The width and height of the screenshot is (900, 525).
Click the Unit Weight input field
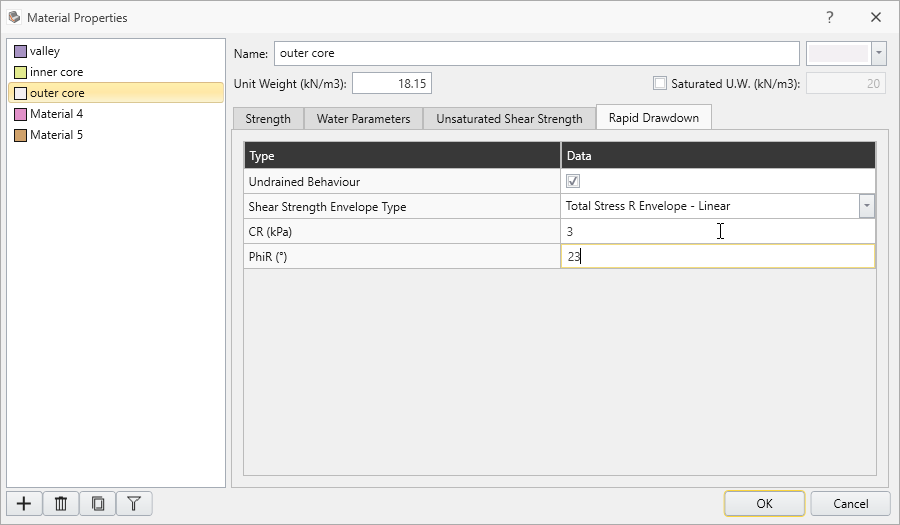[x=392, y=83]
